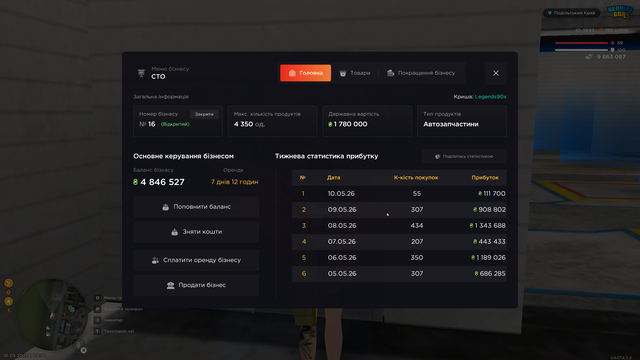640x360 pixels.
Task: Click the profit value 1 189 026
Action: click(x=489, y=258)
